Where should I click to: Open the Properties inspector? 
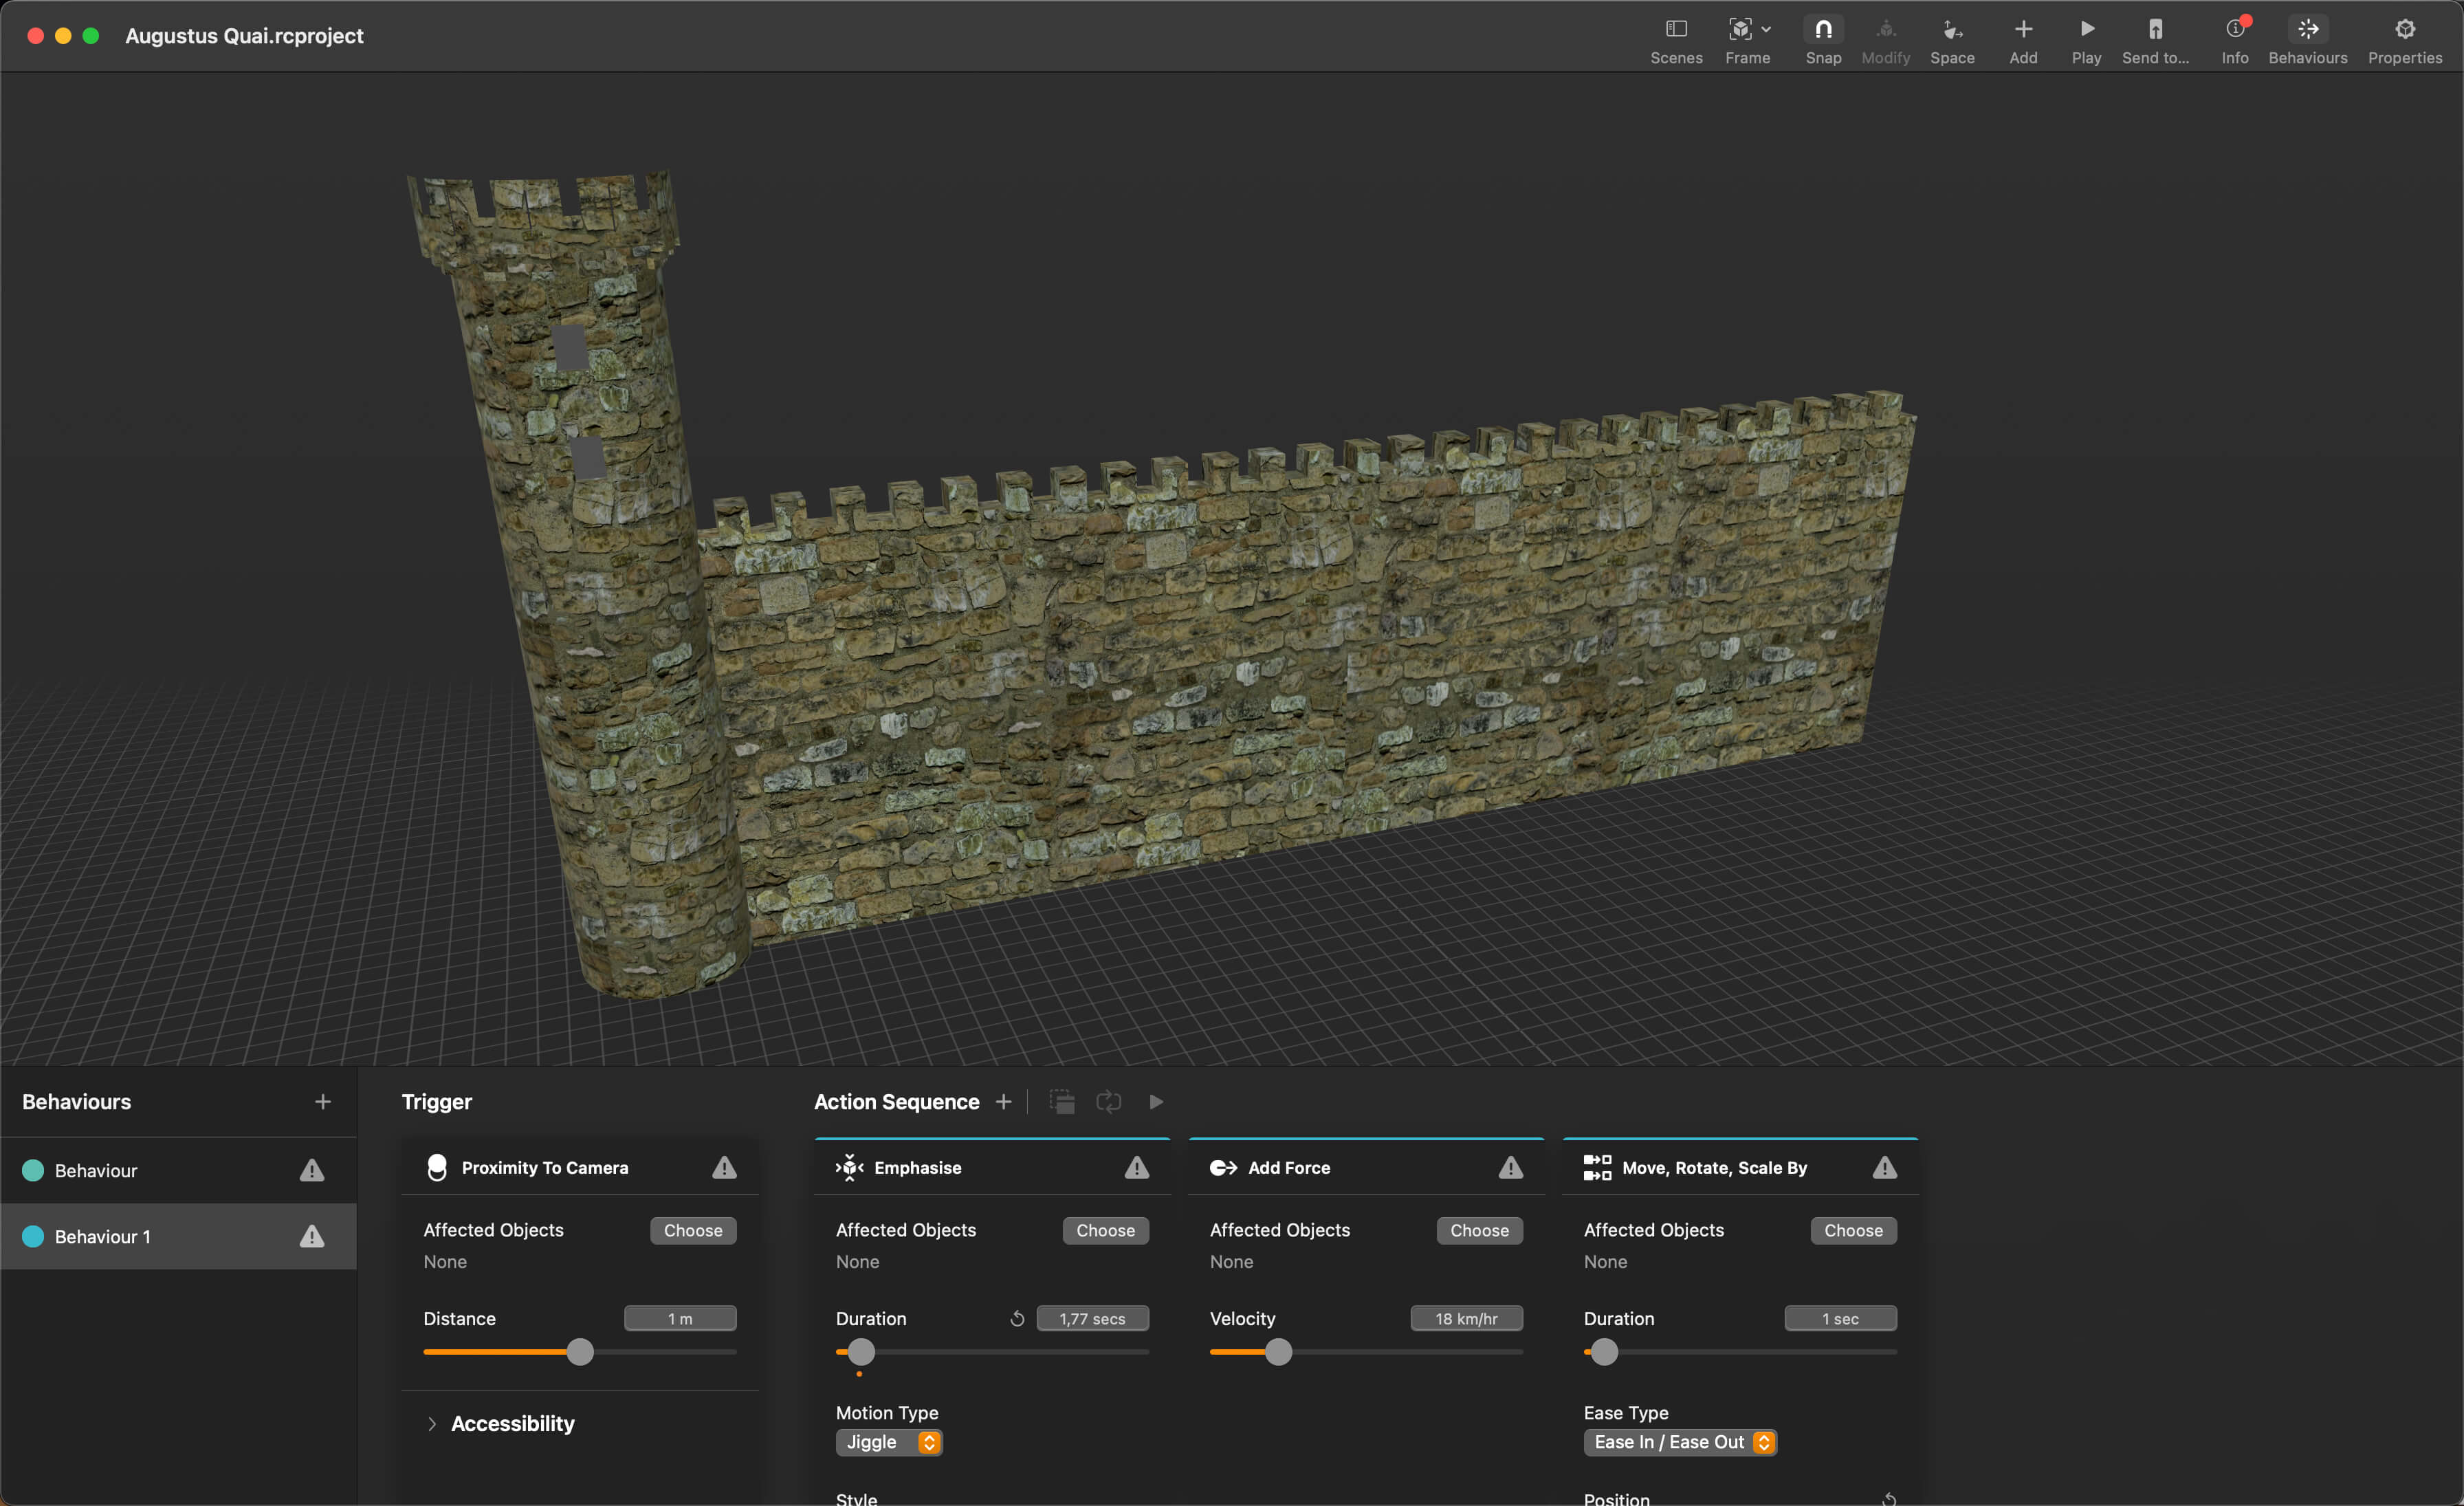(2405, 38)
